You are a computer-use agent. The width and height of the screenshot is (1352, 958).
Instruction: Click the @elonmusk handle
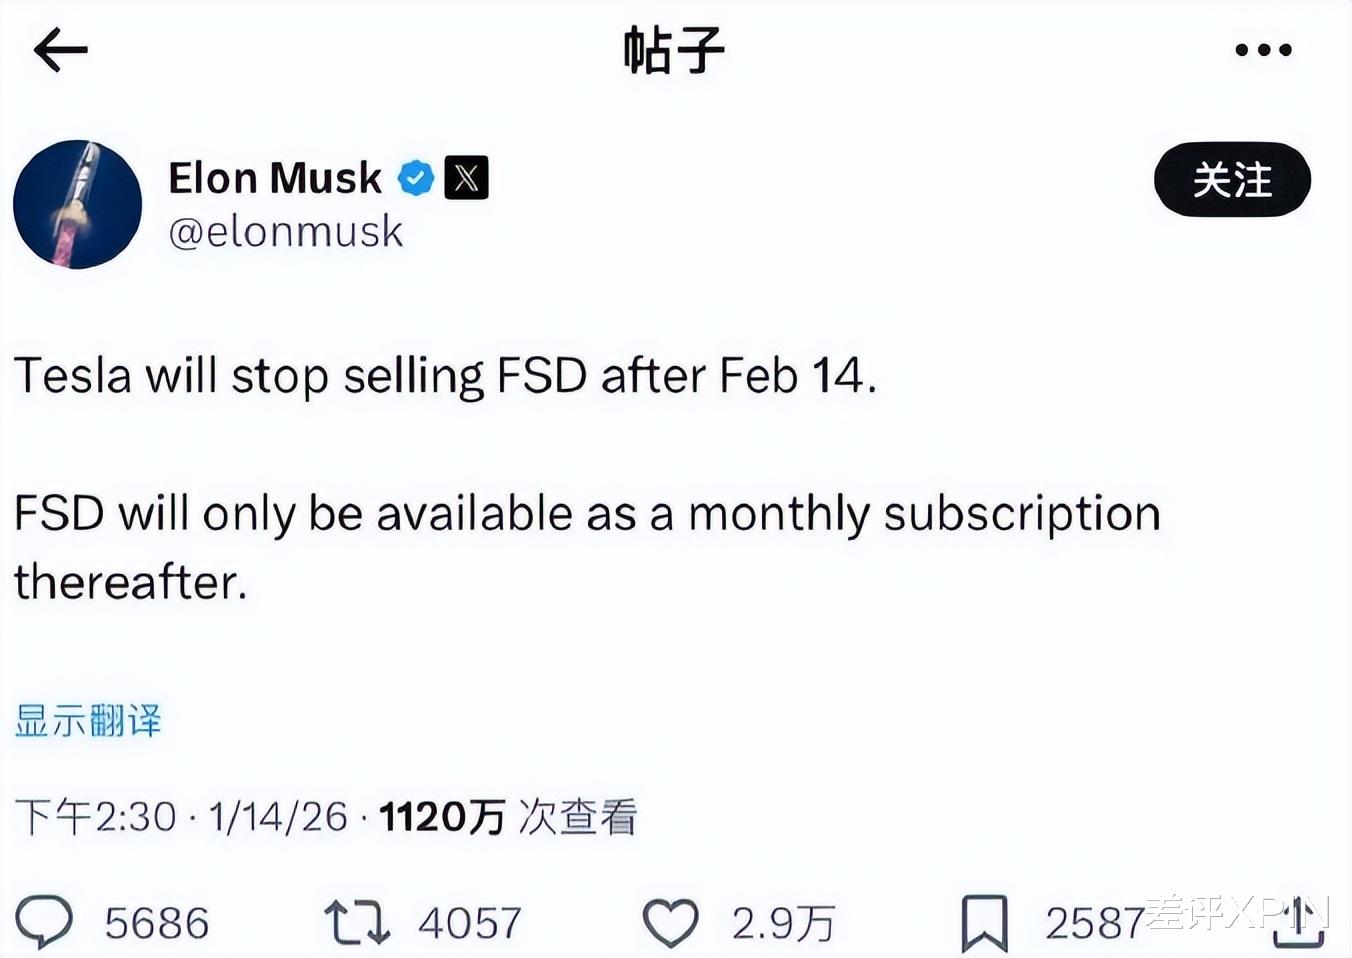click(x=286, y=232)
